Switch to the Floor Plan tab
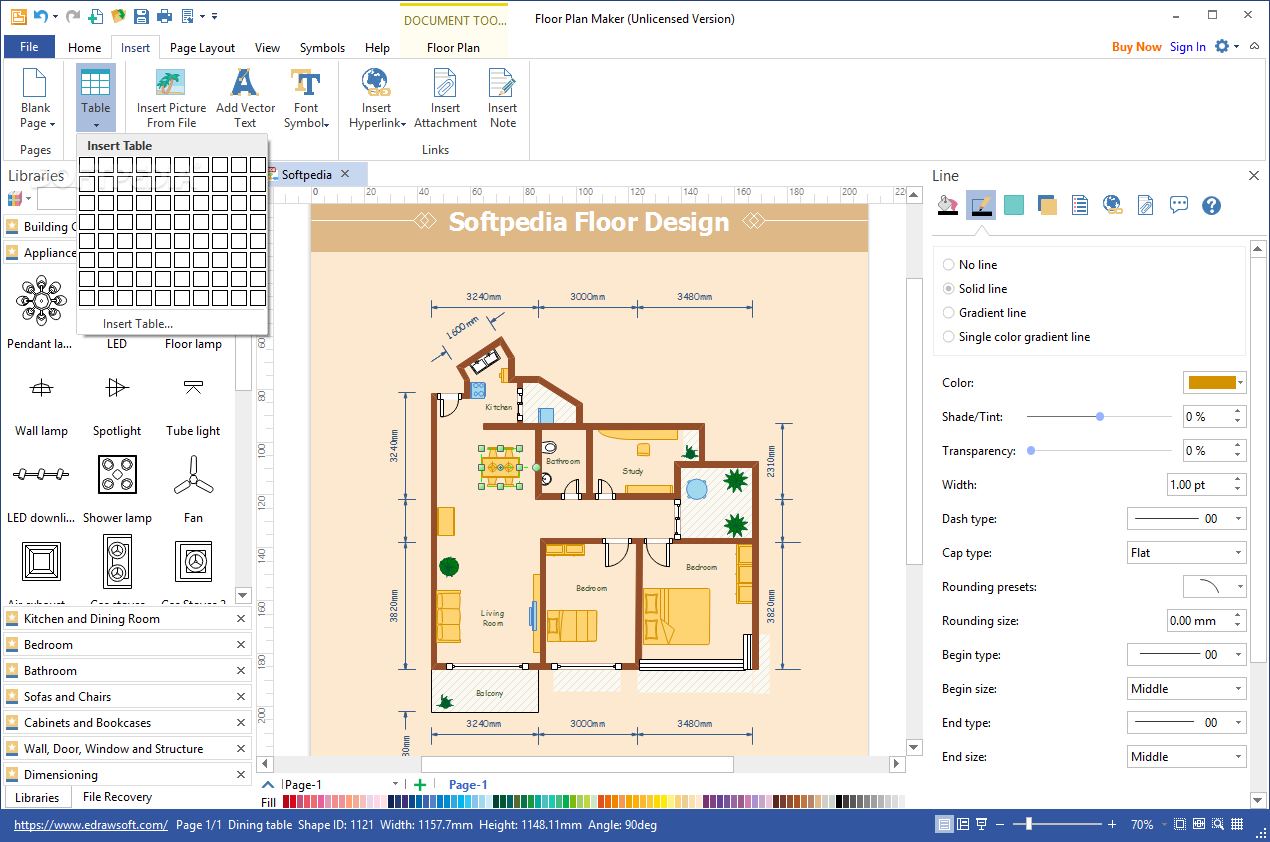This screenshot has width=1270, height=842. tap(453, 47)
